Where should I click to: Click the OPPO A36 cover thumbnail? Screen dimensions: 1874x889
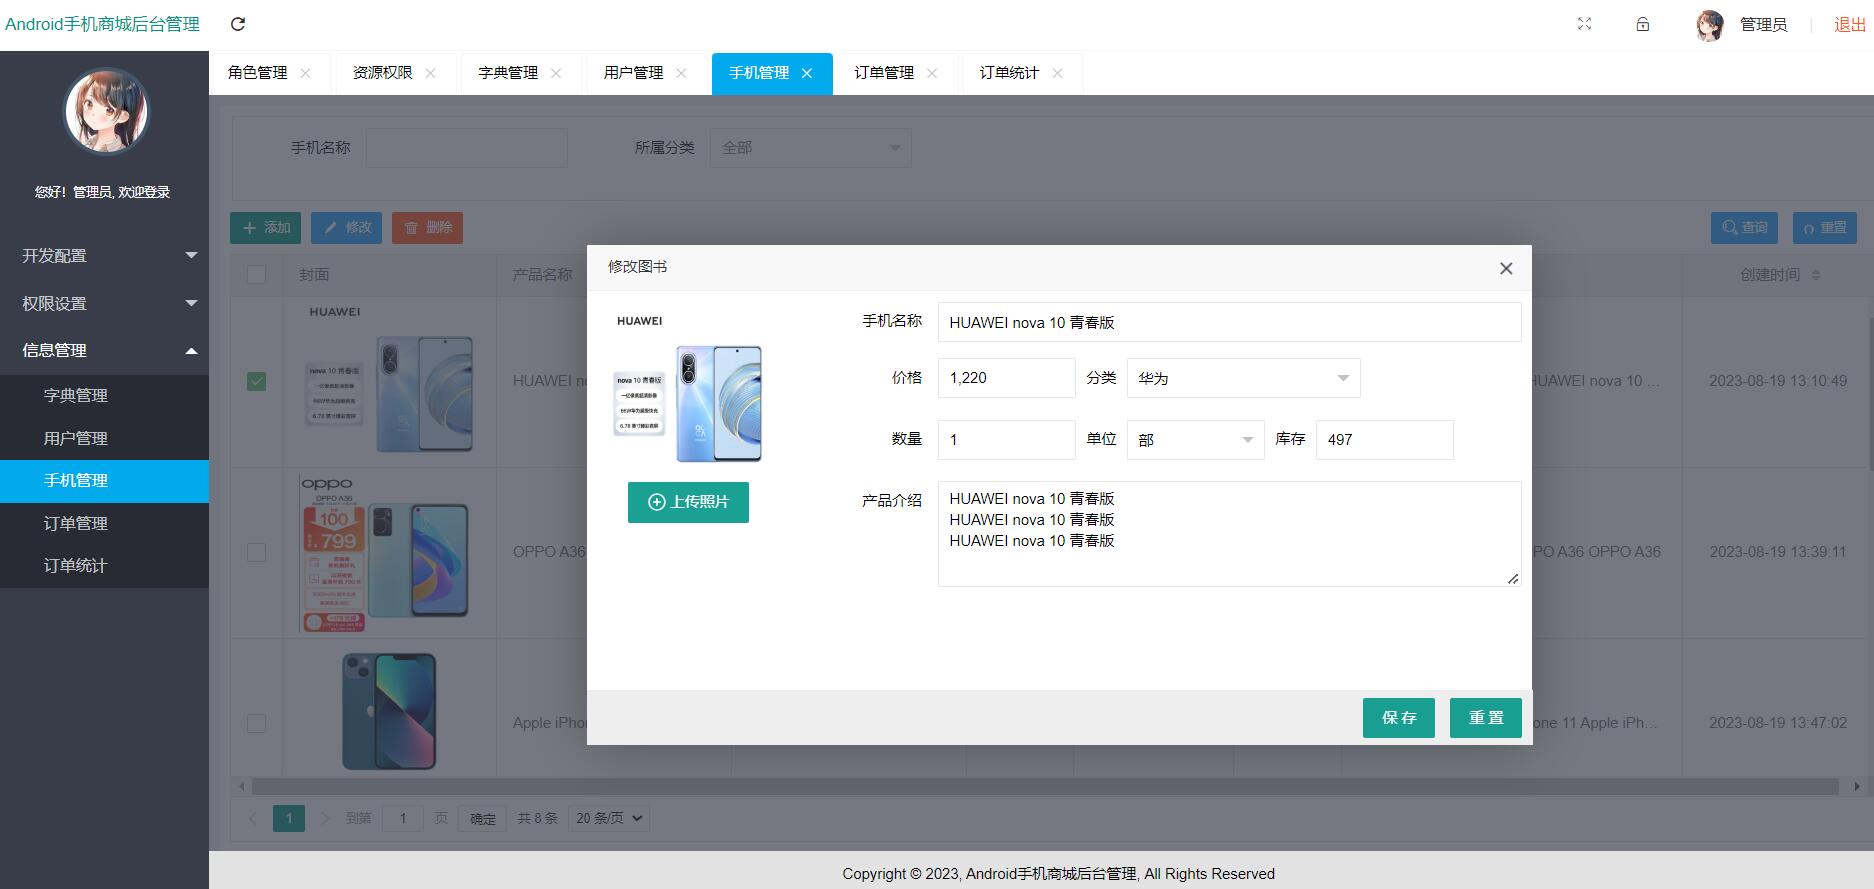385,553
